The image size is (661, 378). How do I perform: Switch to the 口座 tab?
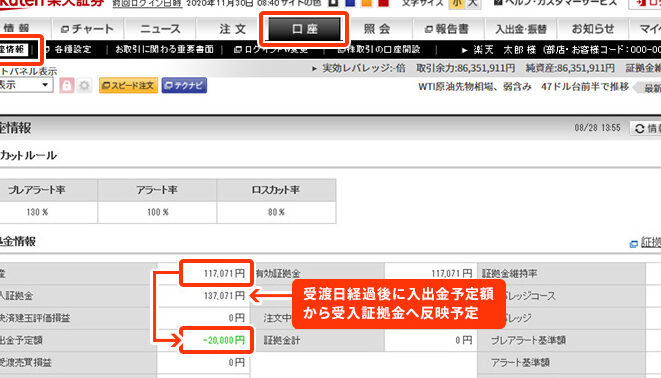[x=304, y=29]
